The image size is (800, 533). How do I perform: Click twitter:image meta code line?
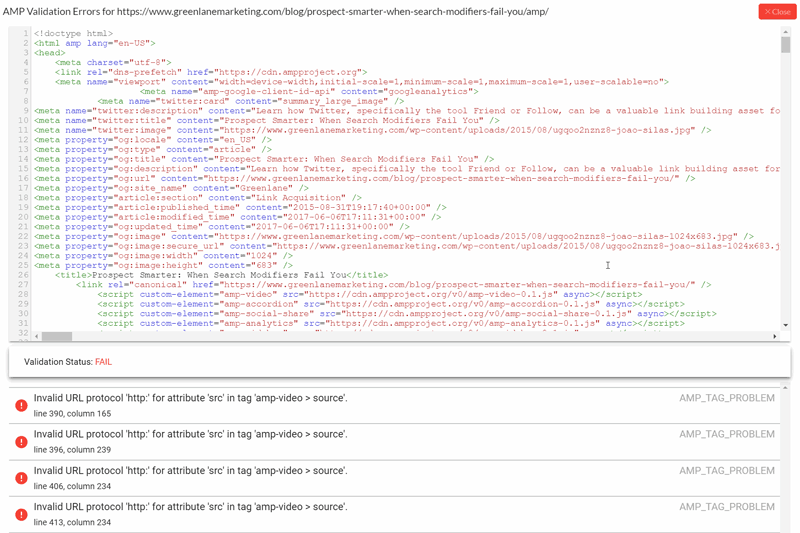click(x=372, y=131)
